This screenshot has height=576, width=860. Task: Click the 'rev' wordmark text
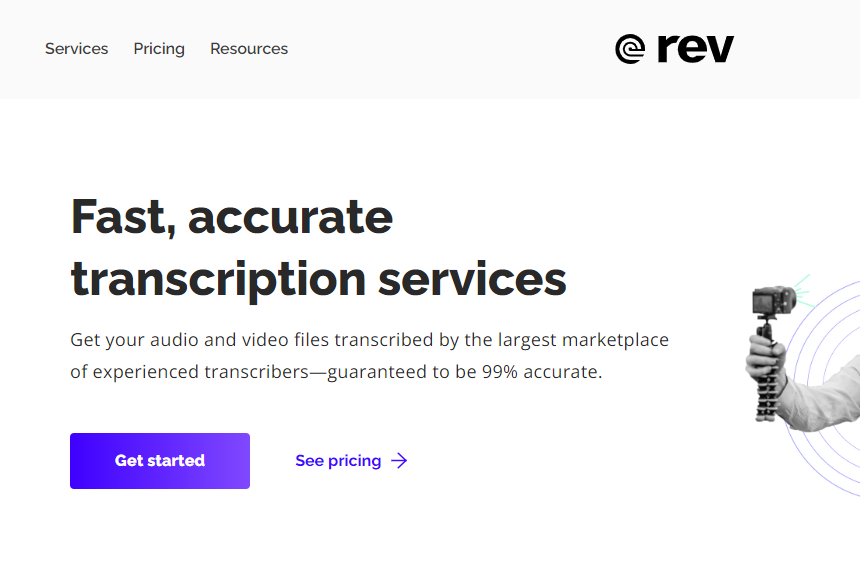695,49
